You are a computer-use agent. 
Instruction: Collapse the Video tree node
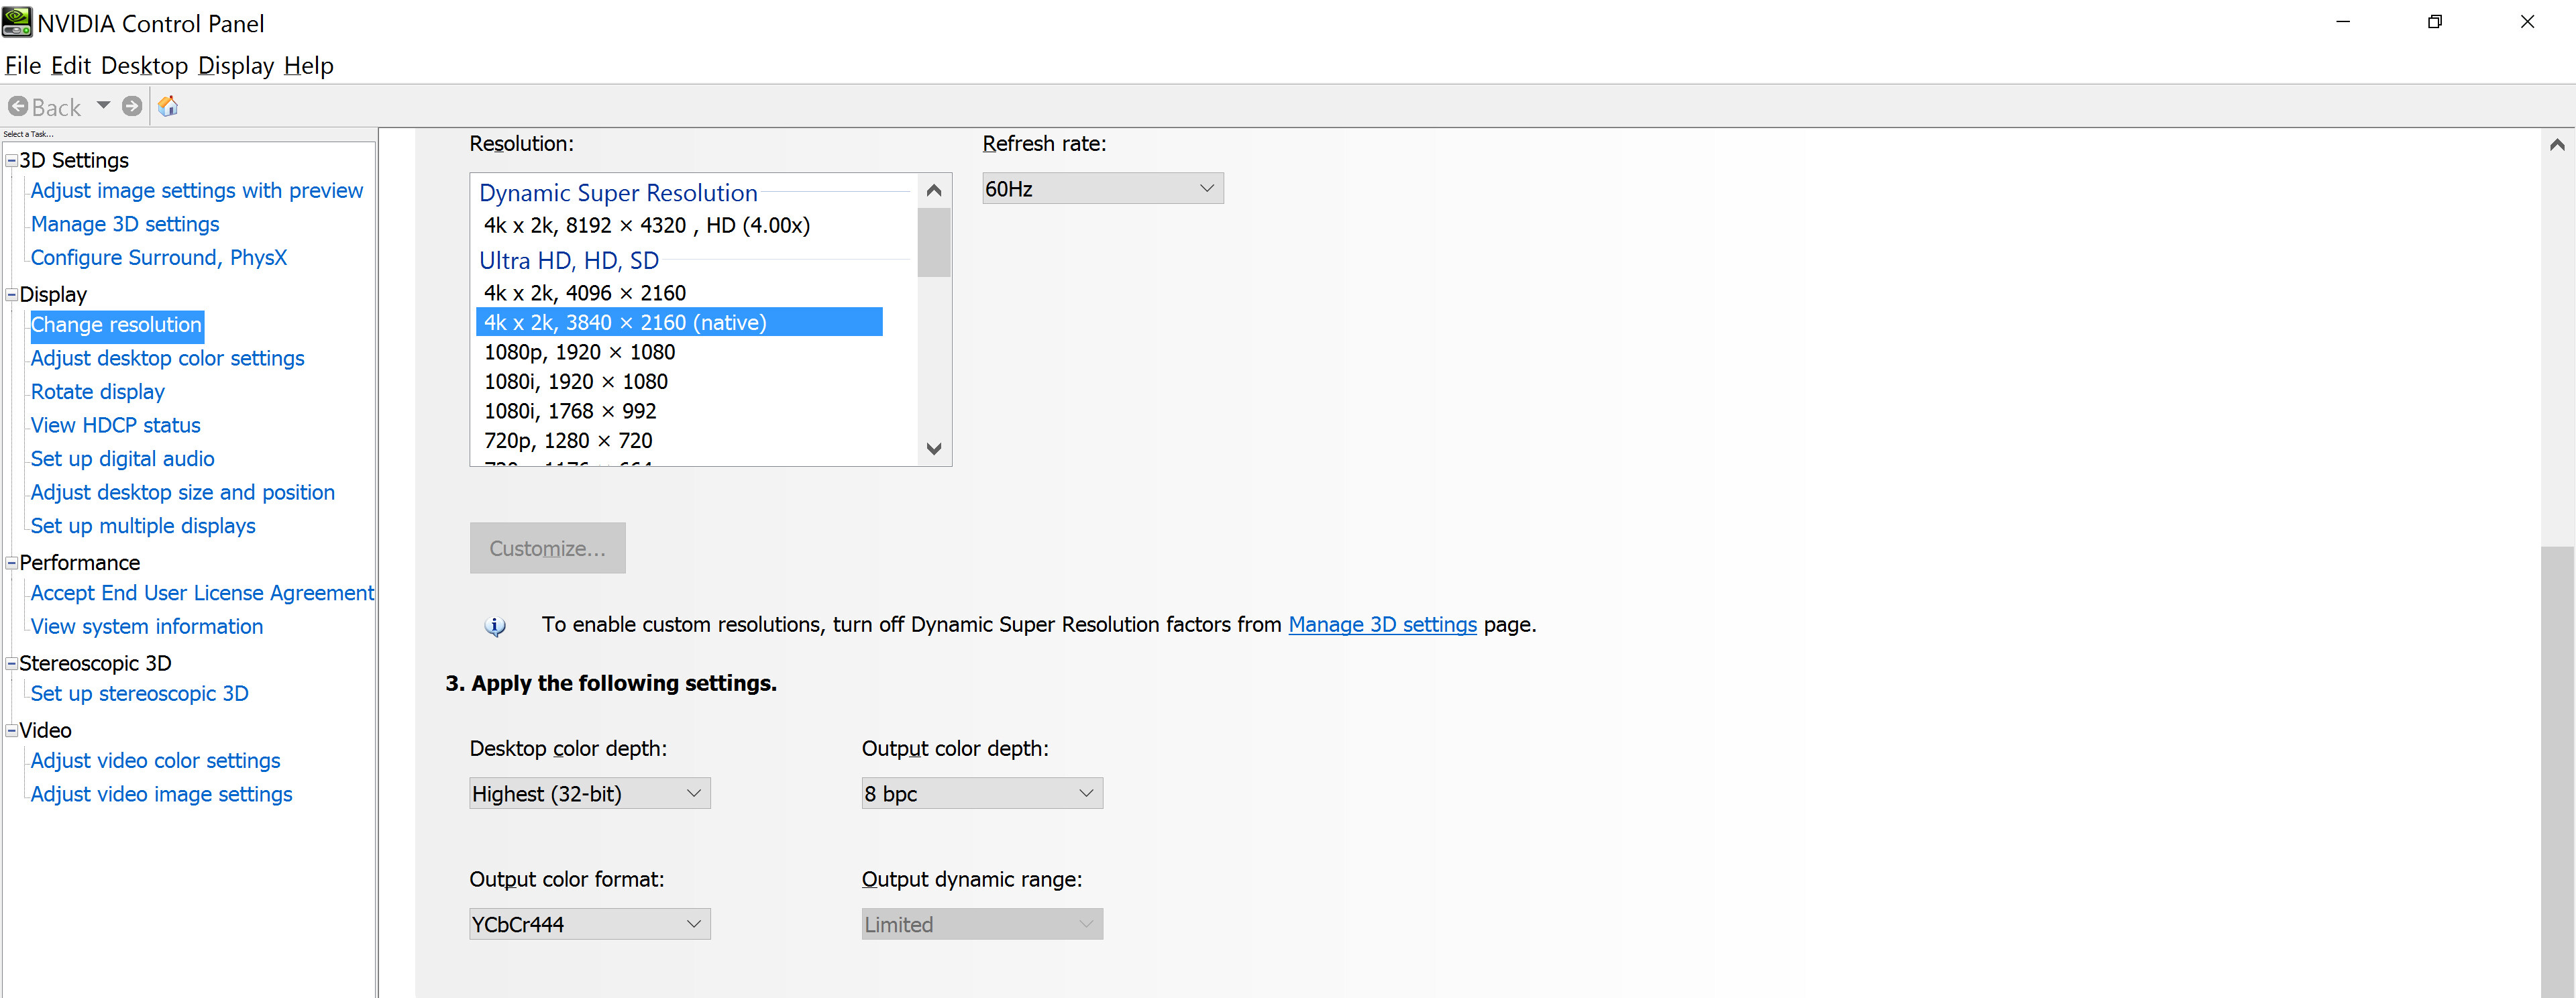pyautogui.click(x=12, y=730)
